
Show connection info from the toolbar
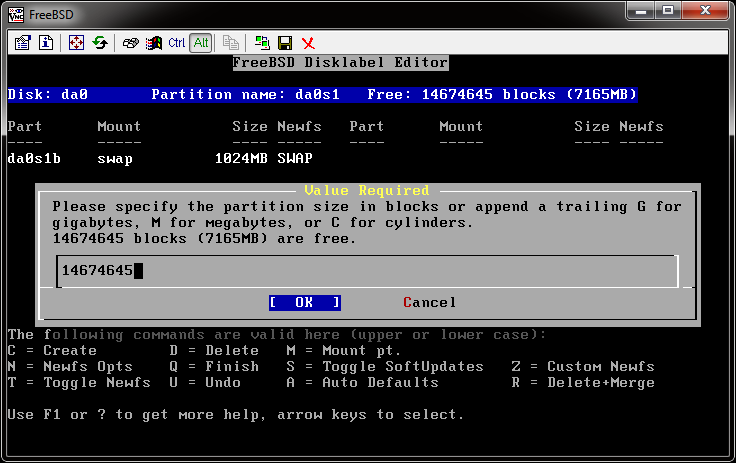46,43
